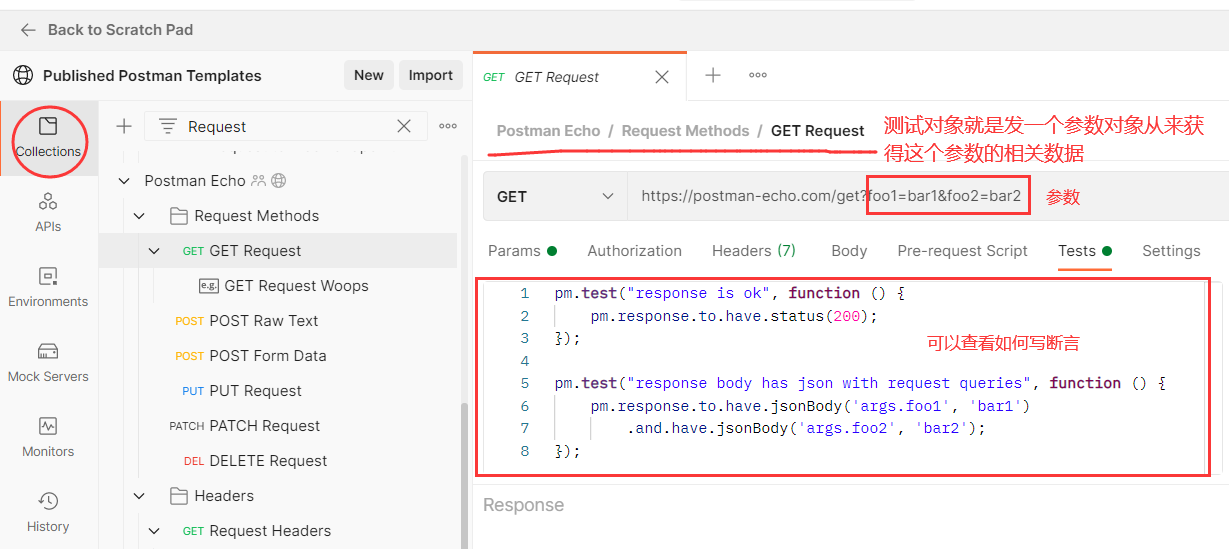The height and width of the screenshot is (549, 1229).
Task: Open the Mock Servers sidebar panel
Action: tap(48, 362)
